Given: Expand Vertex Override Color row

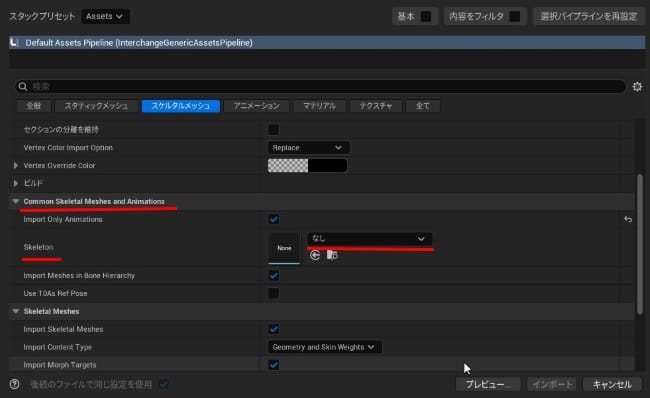Looking at the screenshot, I should point(16,165).
